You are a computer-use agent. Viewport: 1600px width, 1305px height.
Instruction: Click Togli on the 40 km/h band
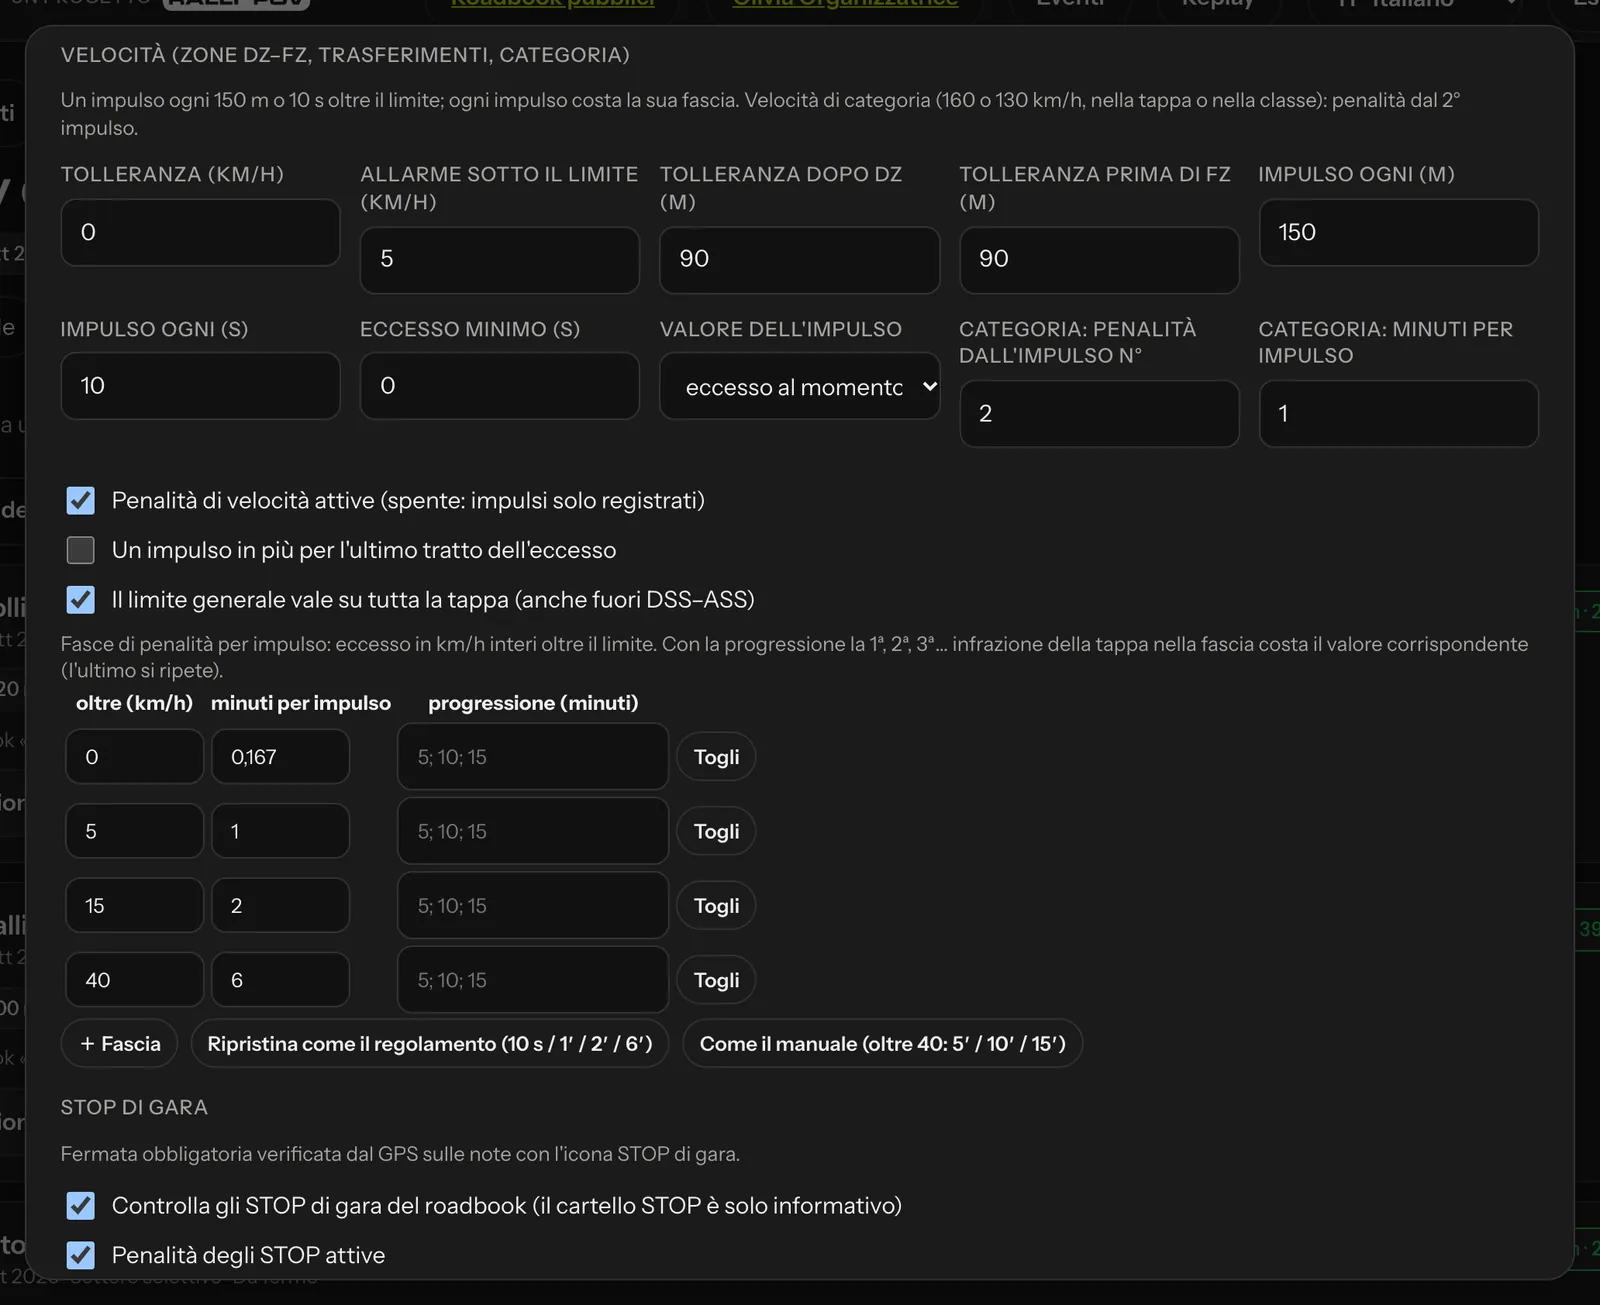[717, 980]
